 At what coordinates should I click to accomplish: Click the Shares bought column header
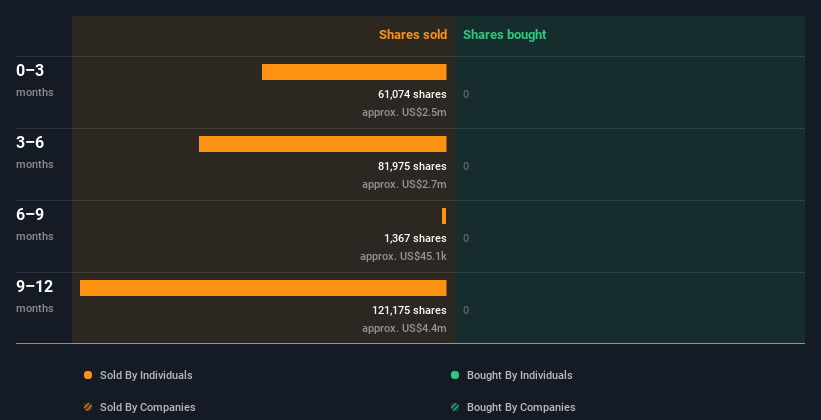[504, 35]
